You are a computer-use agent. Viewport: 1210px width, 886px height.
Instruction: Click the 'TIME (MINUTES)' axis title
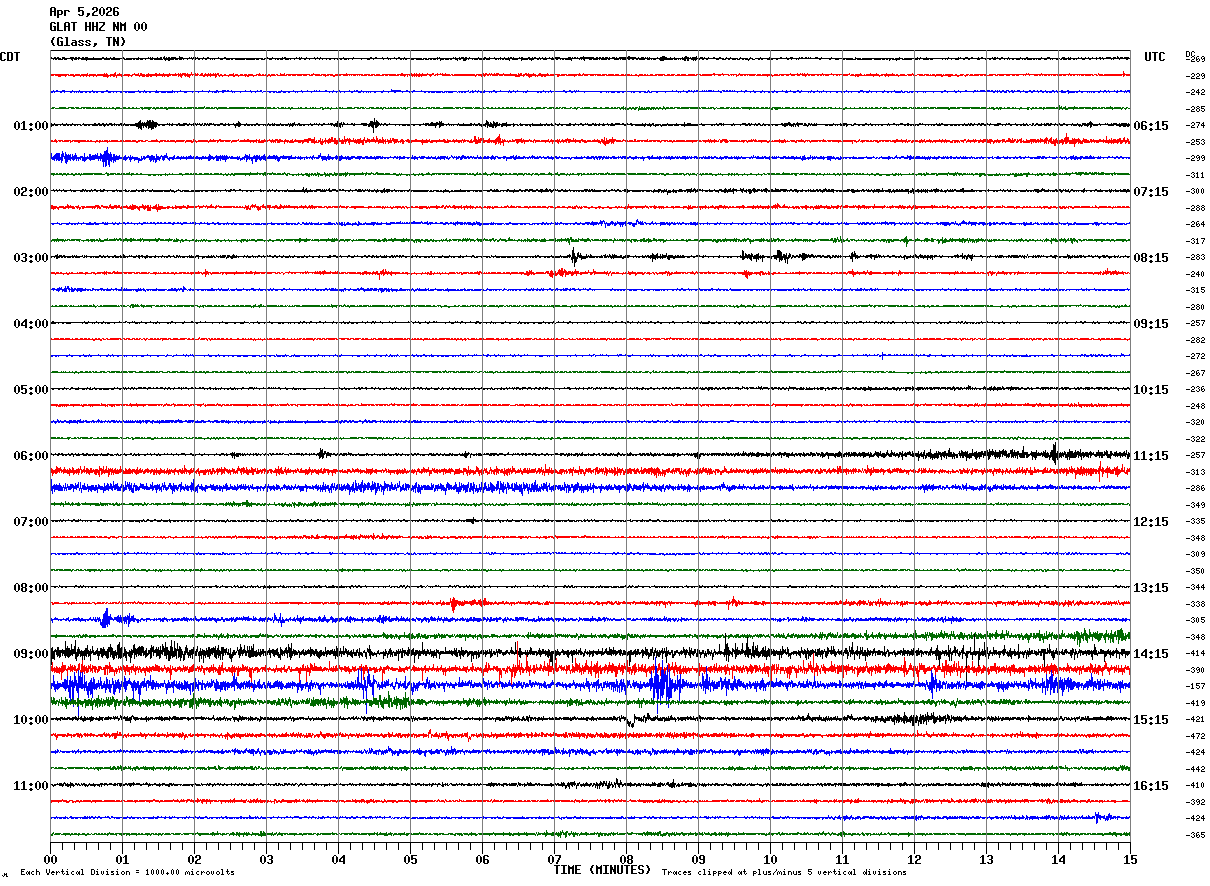point(602,870)
